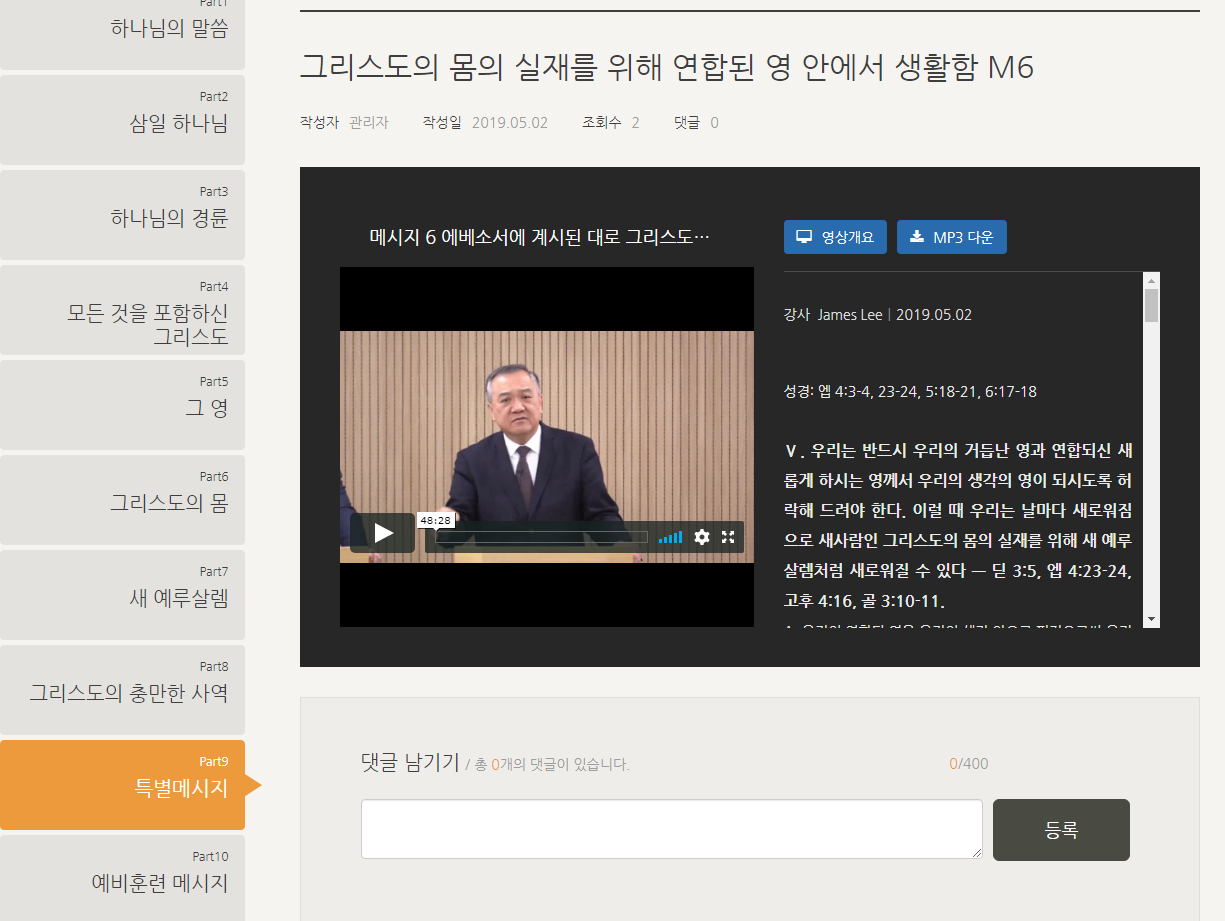
Task: Click the 0/400 character counter
Action: point(968,764)
